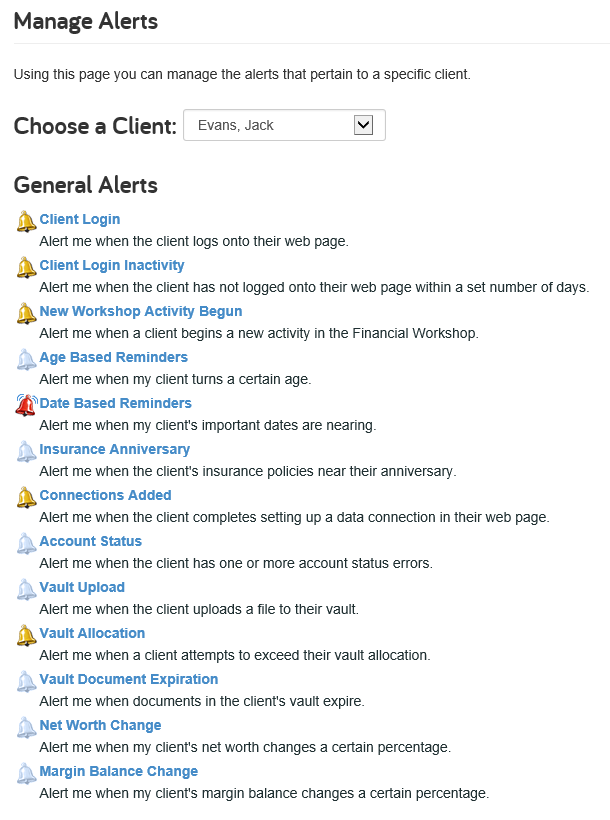The image size is (610, 820).
Task: Open the Insurance Anniversary link
Action: pos(115,449)
